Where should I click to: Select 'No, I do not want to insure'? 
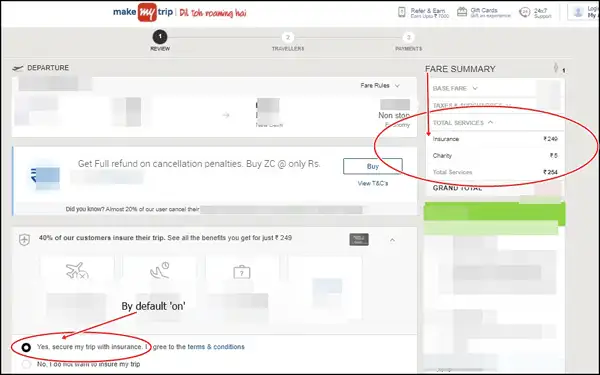coord(26,364)
